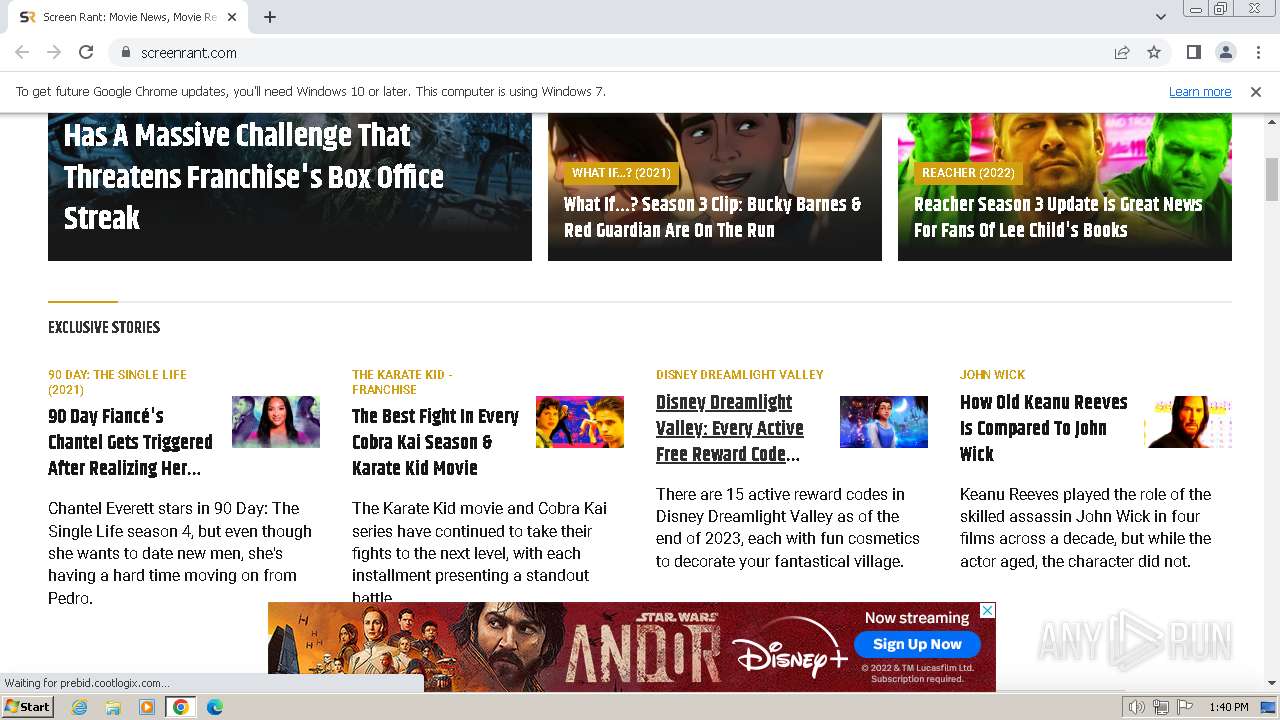Image resolution: width=1280 pixels, height=720 pixels.
Task: Open the Chantel article thumbnail
Action: click(276, 422)
